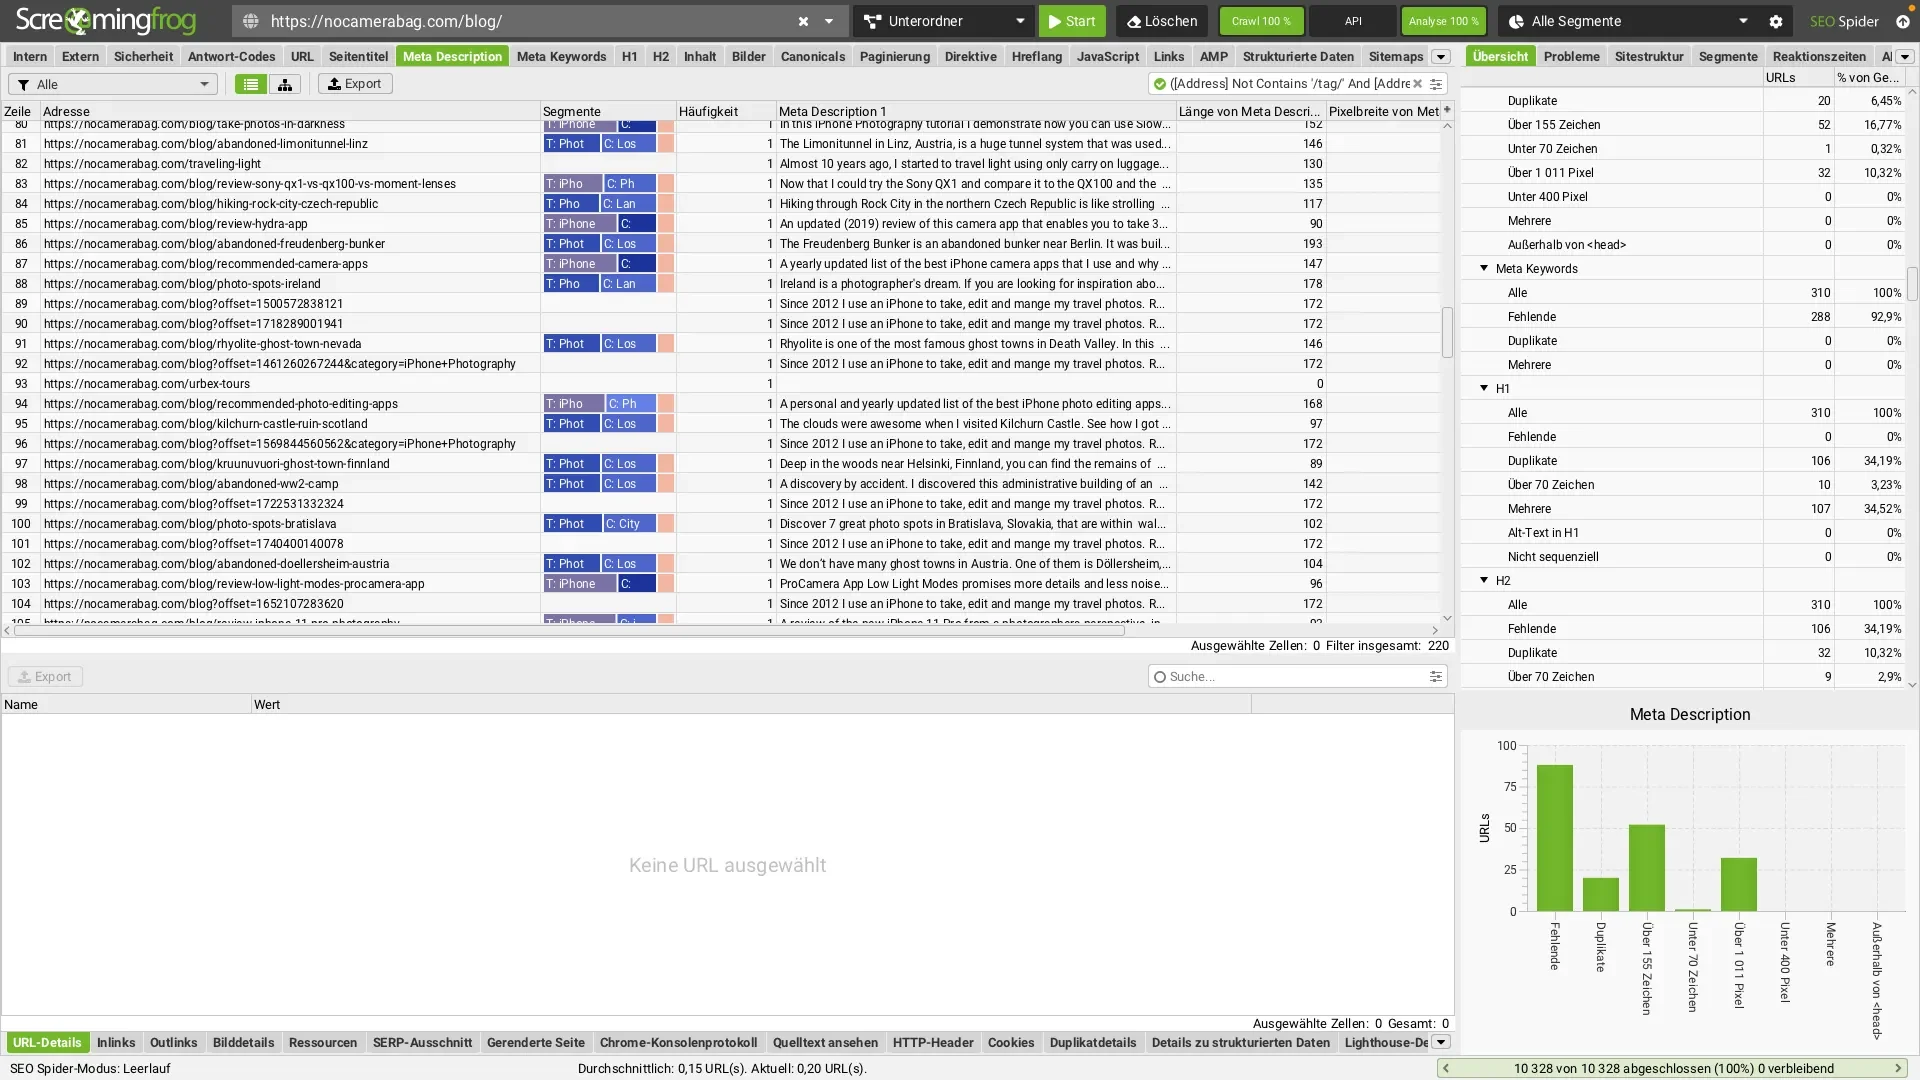Remove the address filter with its X

click(x=1417, y=84)
